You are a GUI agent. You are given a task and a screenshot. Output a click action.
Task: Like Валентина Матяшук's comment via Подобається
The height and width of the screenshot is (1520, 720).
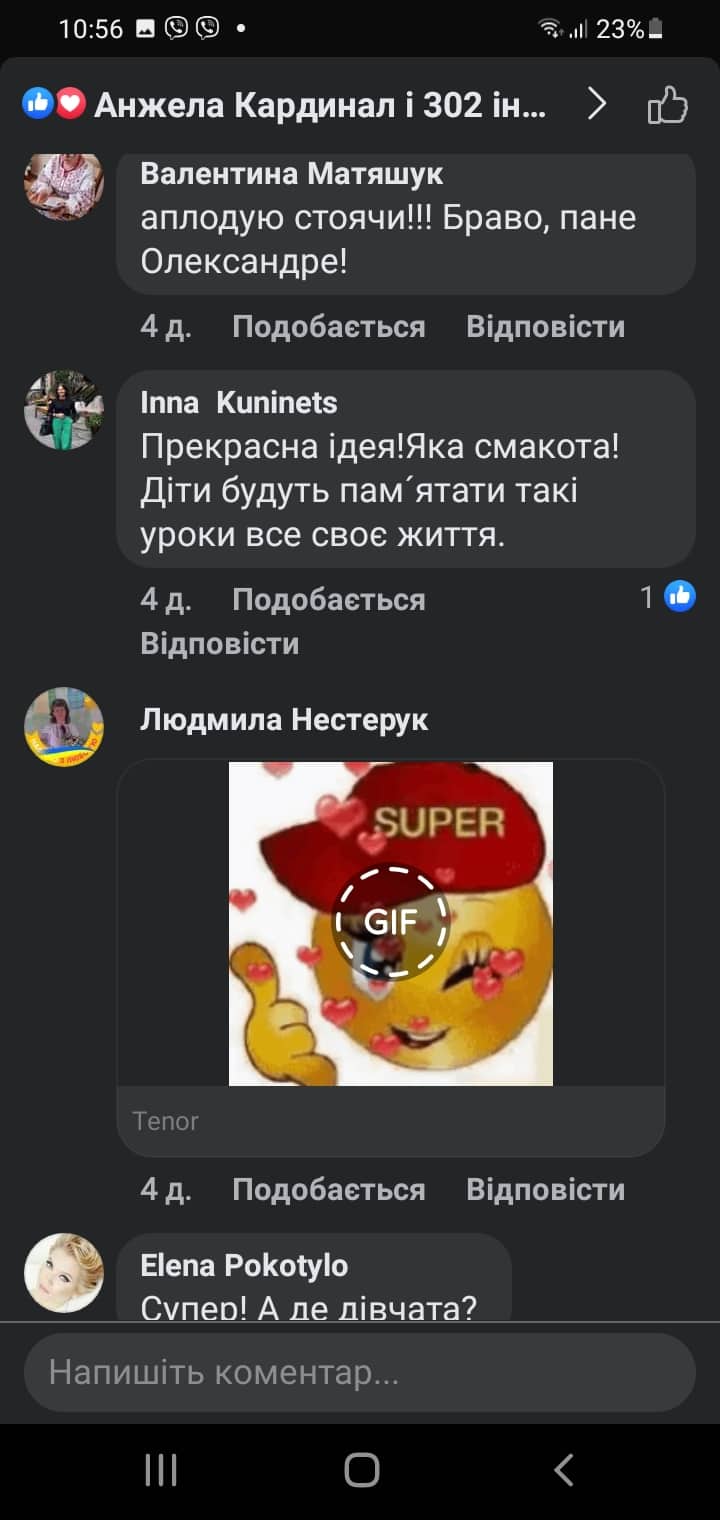[328, 326]
